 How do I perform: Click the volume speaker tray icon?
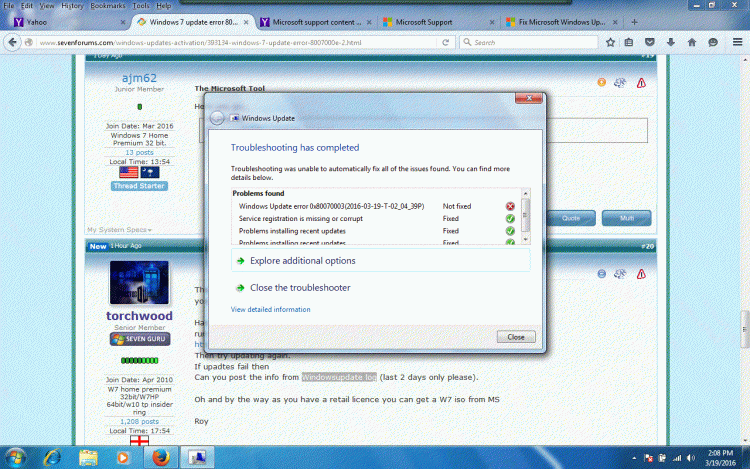pos(691,458)
